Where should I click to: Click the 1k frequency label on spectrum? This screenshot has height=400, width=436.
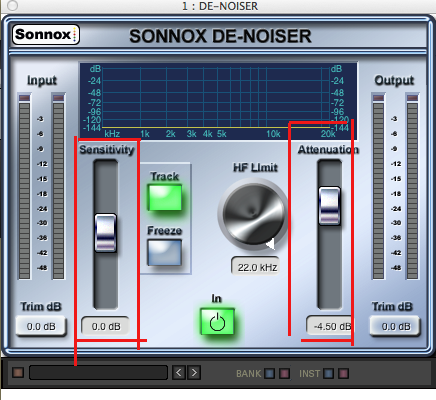145,134
